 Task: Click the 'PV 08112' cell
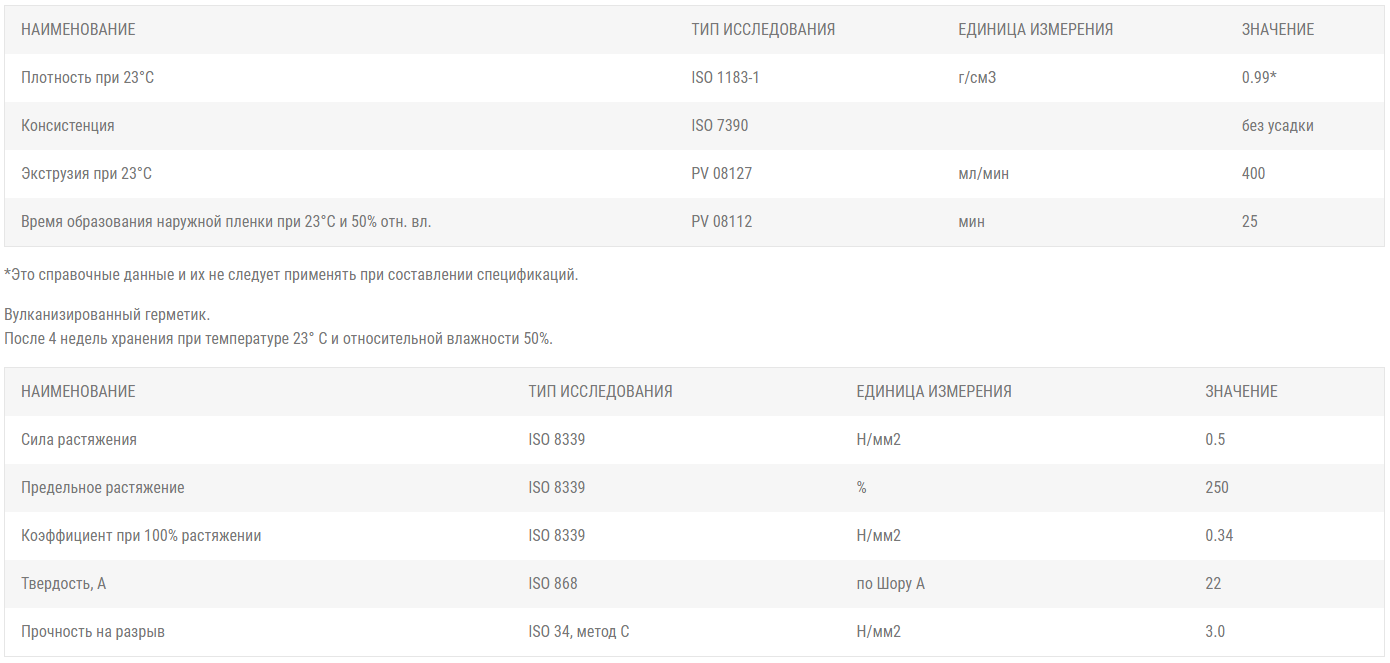click(x=721, y=222)
